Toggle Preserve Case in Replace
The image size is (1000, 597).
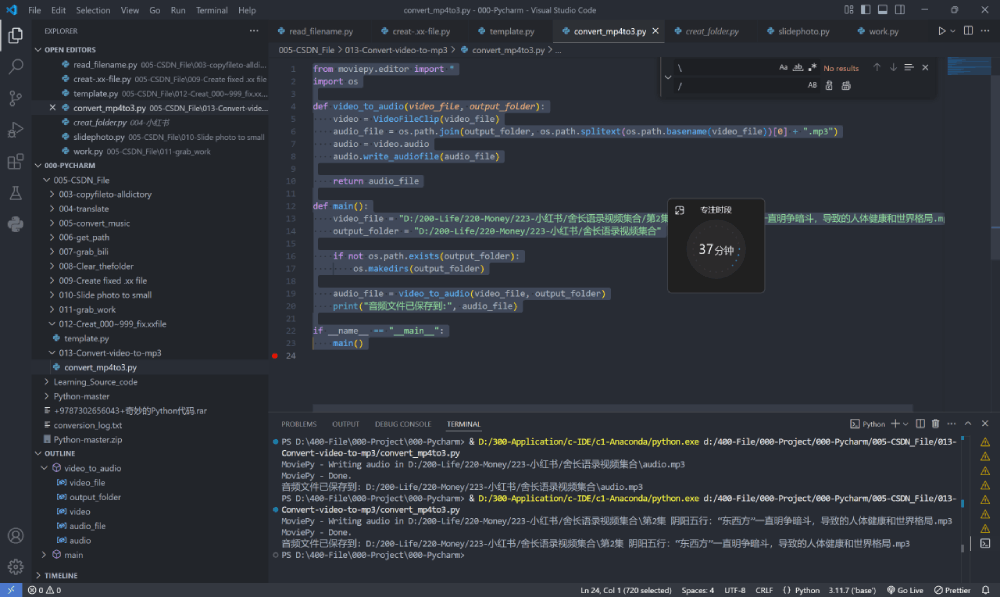pos(812,85)
